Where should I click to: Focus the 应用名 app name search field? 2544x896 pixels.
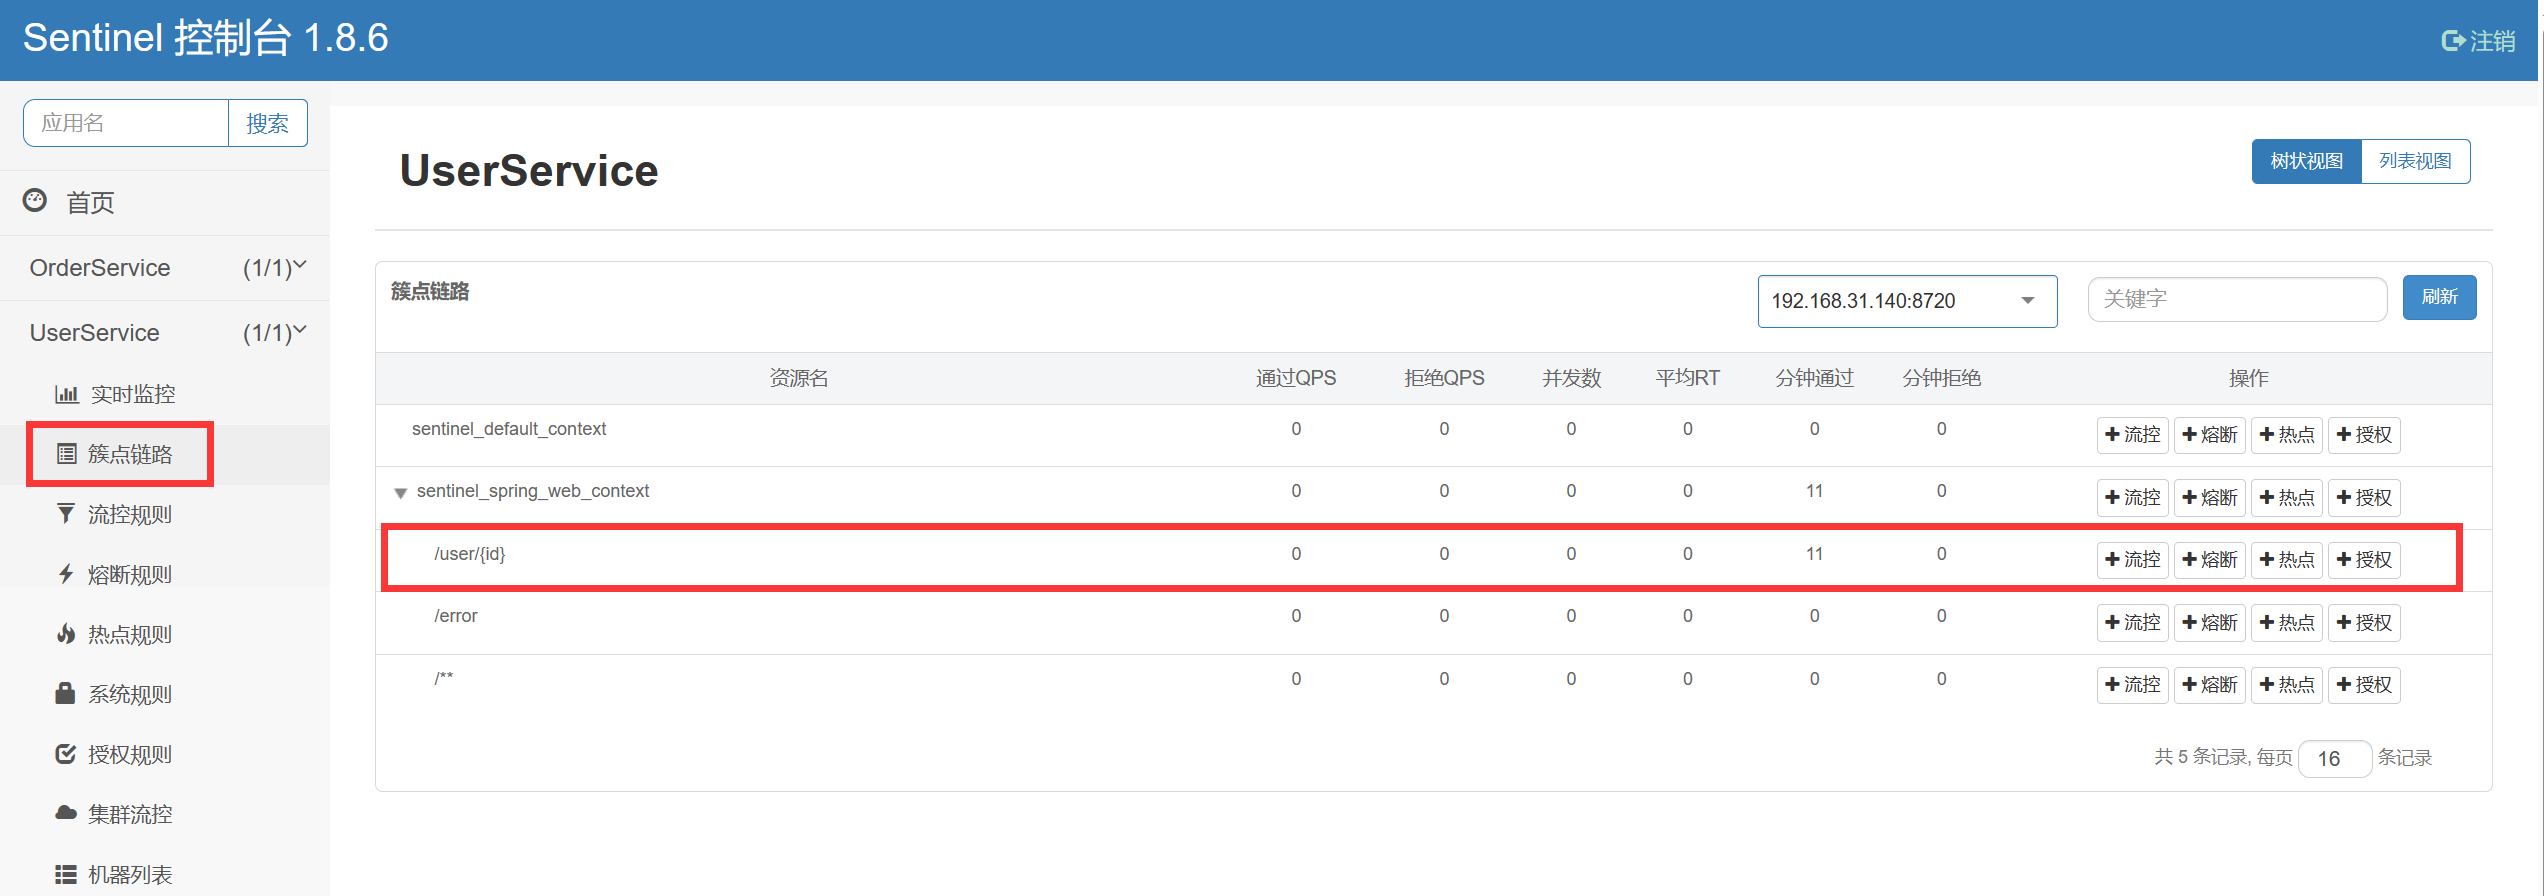pyautogui.click(x=126, y=123)
